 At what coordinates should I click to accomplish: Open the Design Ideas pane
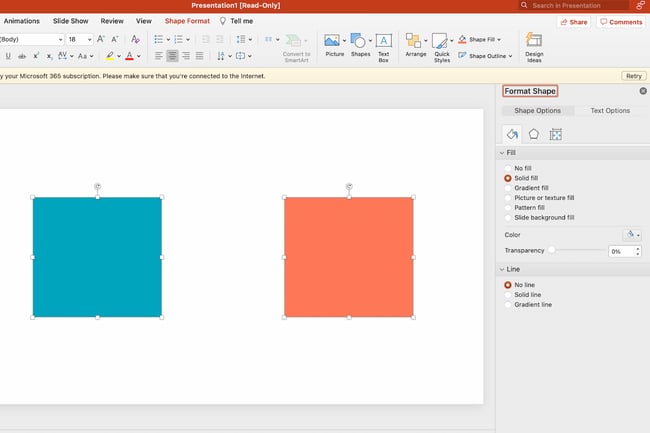[534, 41]
